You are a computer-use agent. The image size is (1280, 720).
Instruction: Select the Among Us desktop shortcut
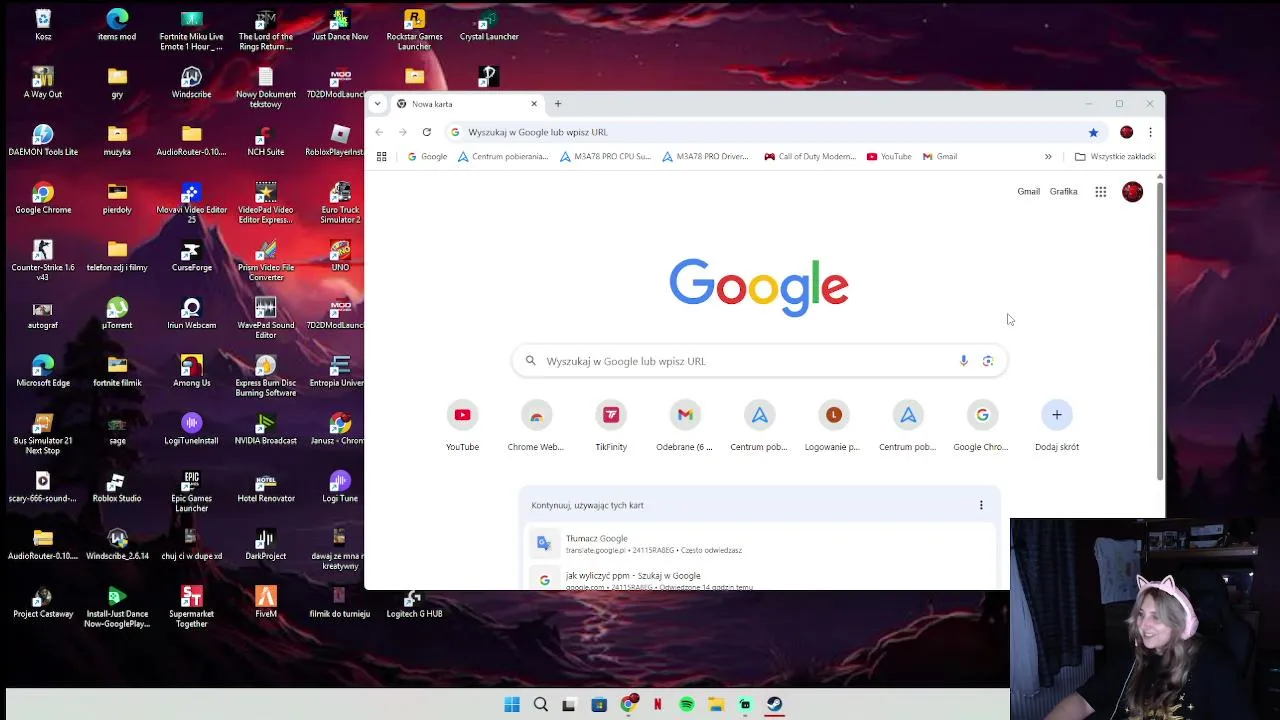coord(191,372)
